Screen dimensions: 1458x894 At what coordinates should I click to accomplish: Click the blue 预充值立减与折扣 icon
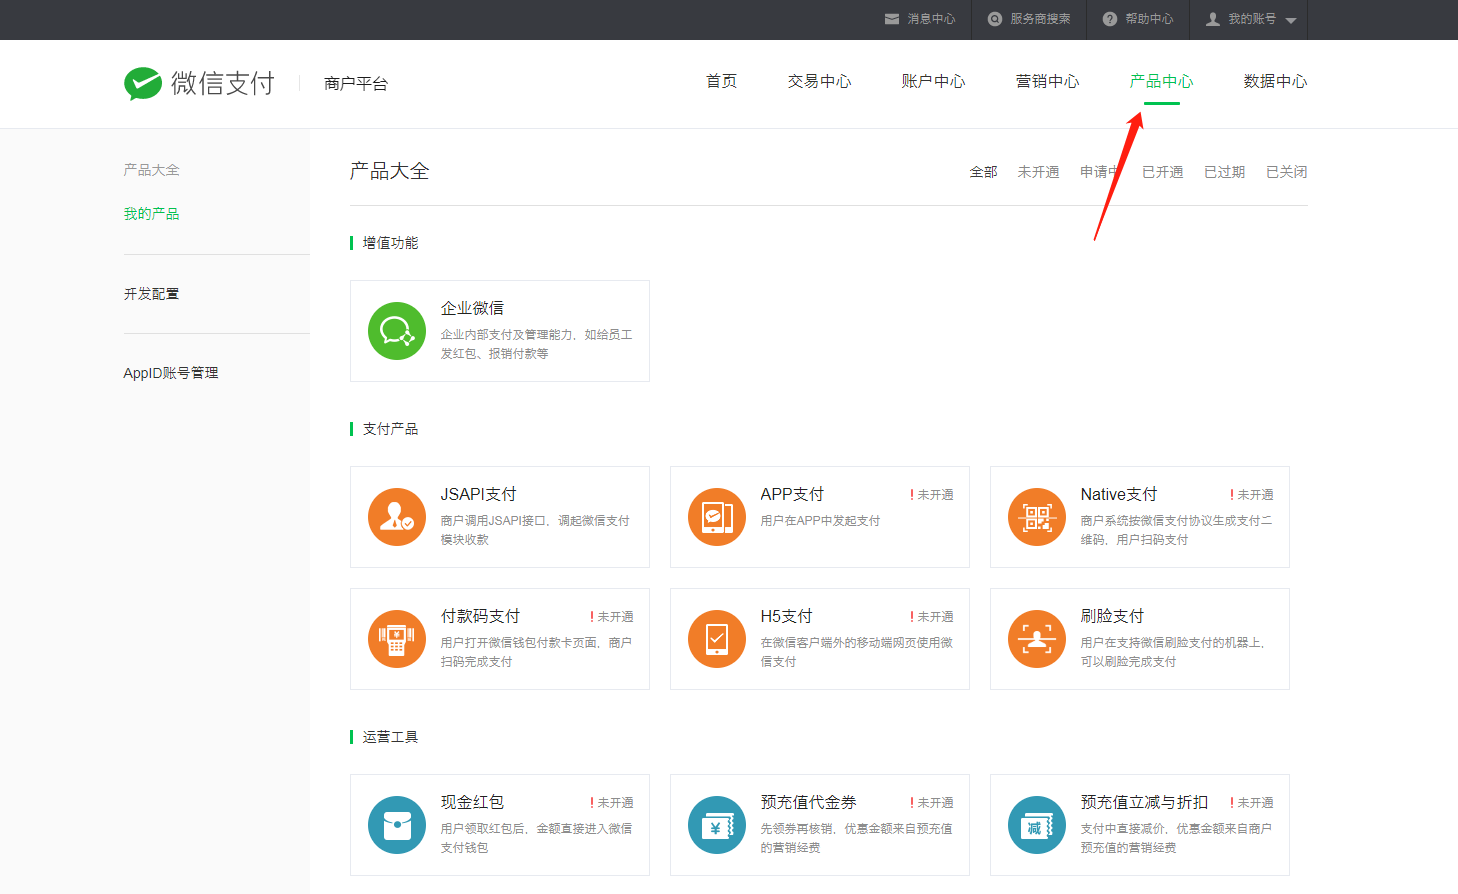pyautogui.click(x=1037, y=825)
